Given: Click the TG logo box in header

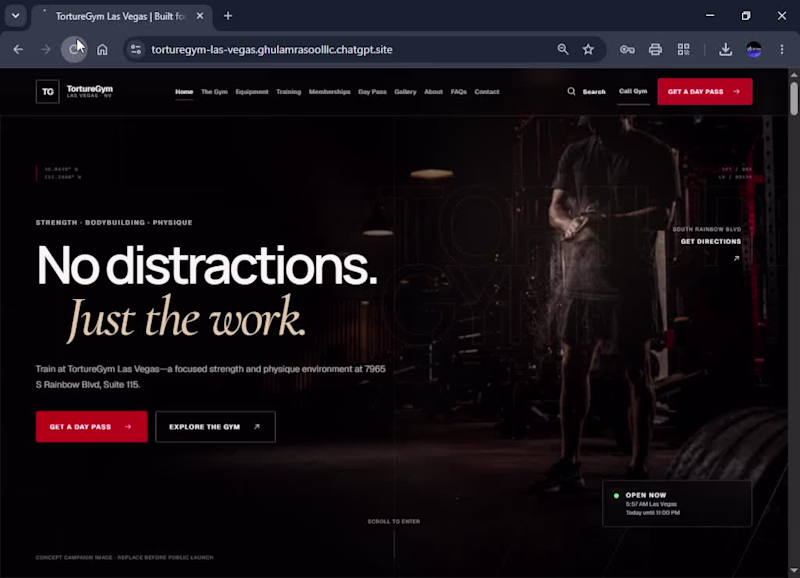Looking at the screenshot, I should [47, 92].
